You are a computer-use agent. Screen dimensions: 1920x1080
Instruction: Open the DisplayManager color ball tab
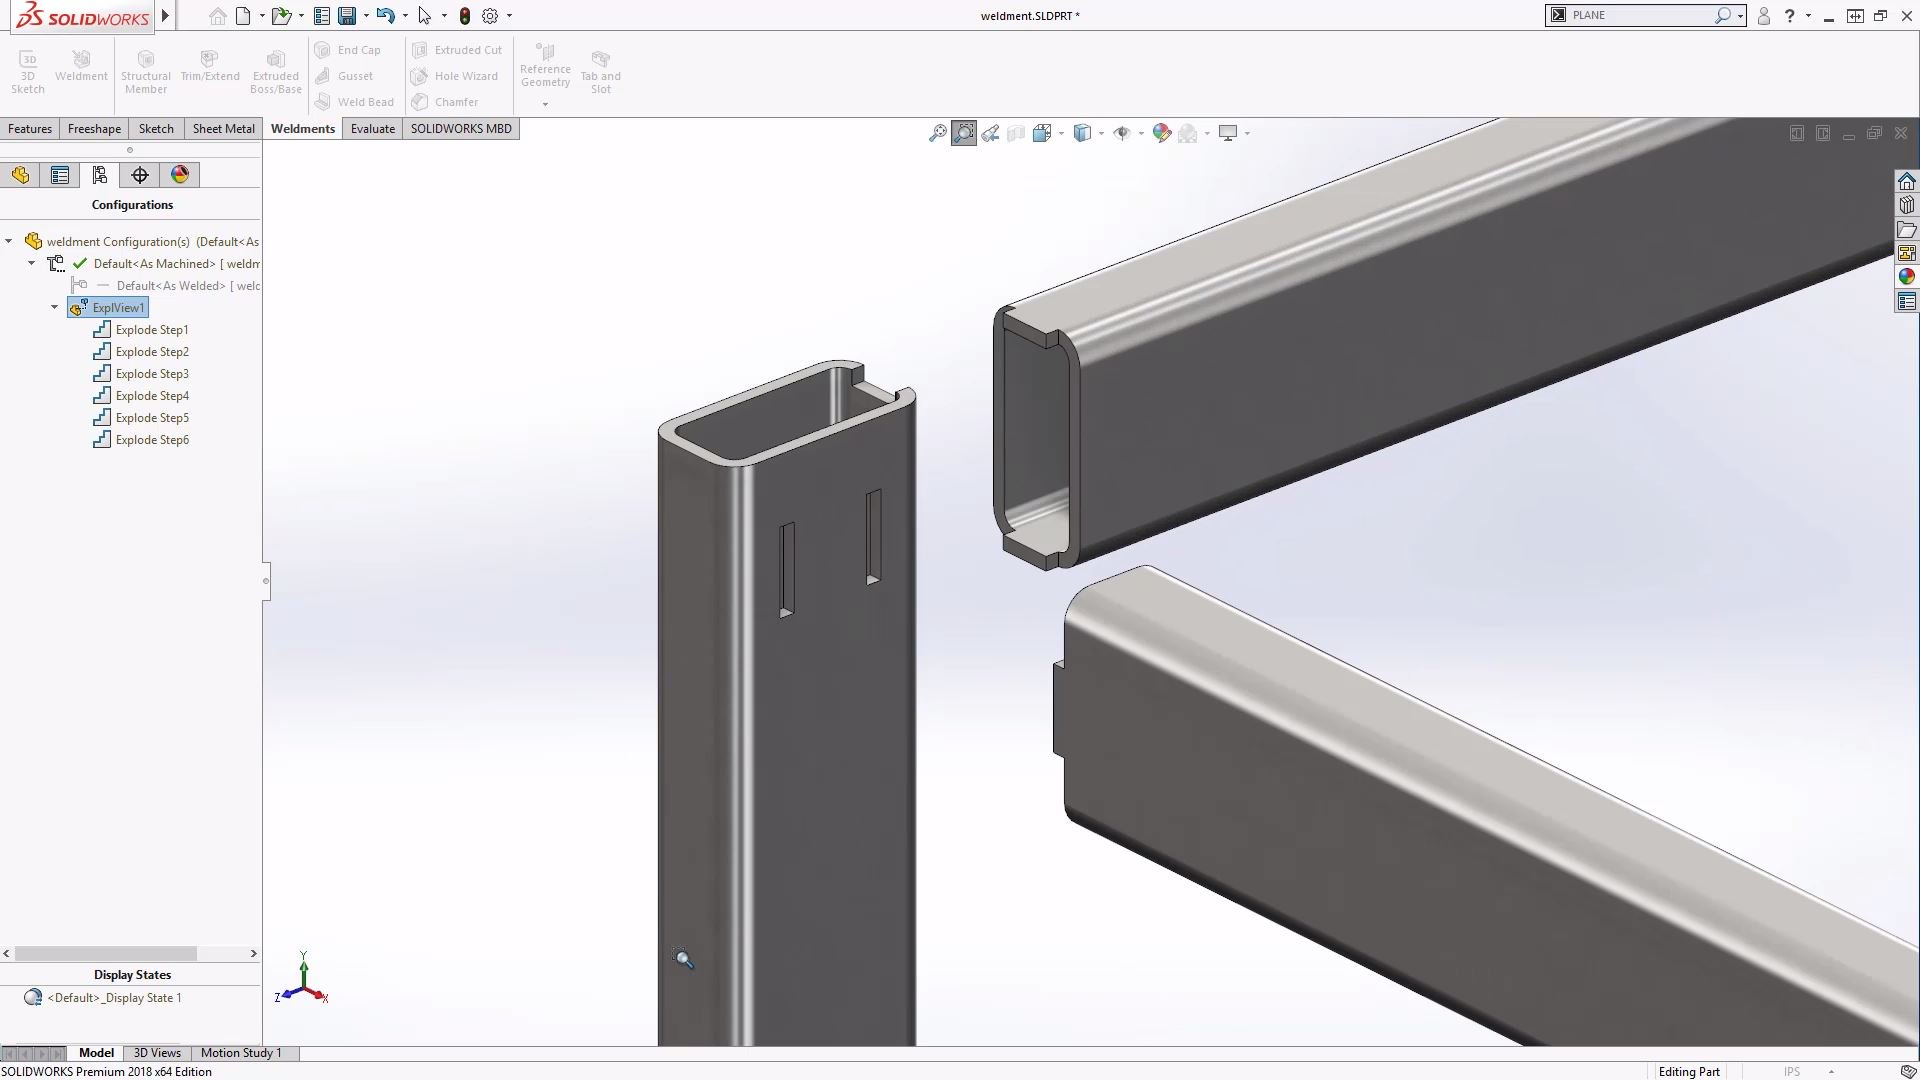[x=180, y=175]
